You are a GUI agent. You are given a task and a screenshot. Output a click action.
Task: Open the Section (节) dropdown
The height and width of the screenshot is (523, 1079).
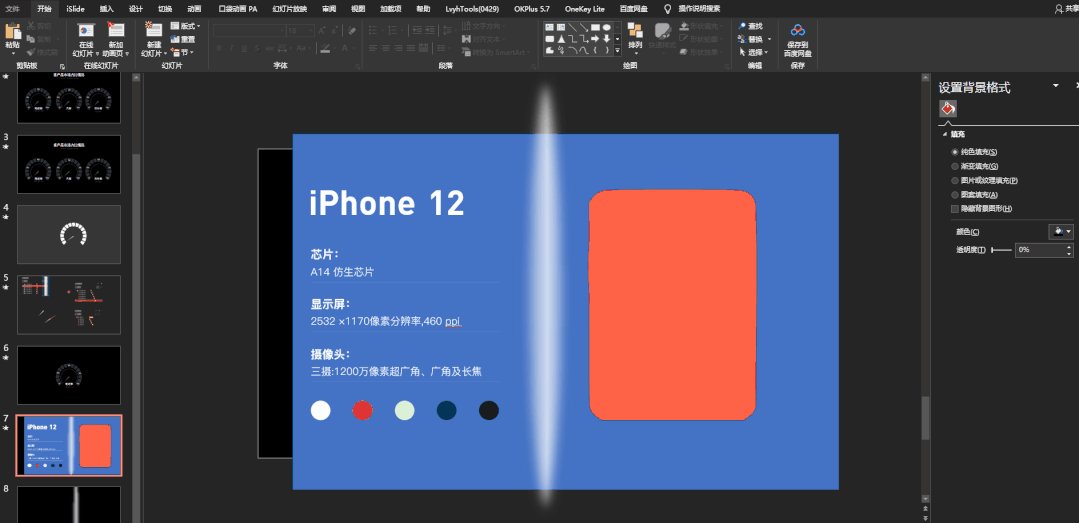(182, 52)
